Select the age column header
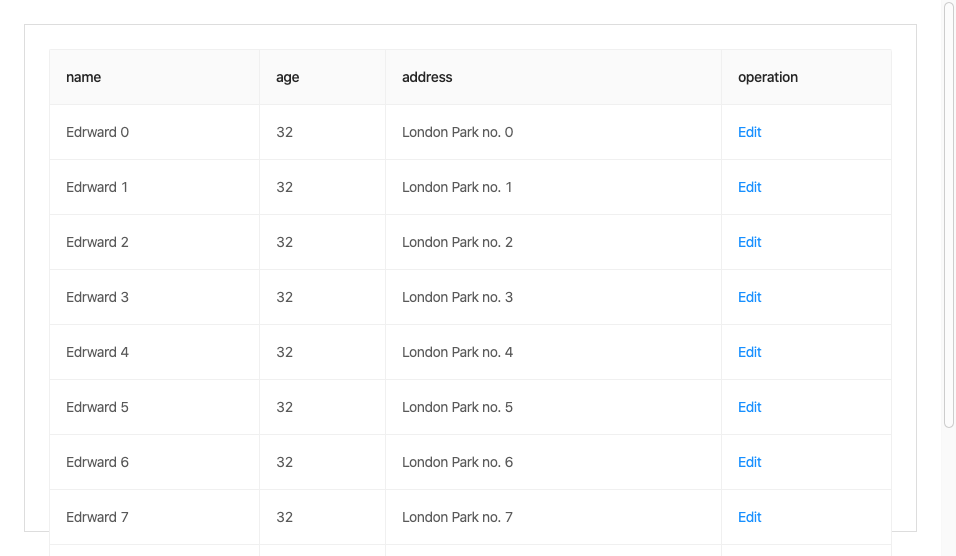The width and height of the screenshot is (956, 556). (x=288, y=77)
